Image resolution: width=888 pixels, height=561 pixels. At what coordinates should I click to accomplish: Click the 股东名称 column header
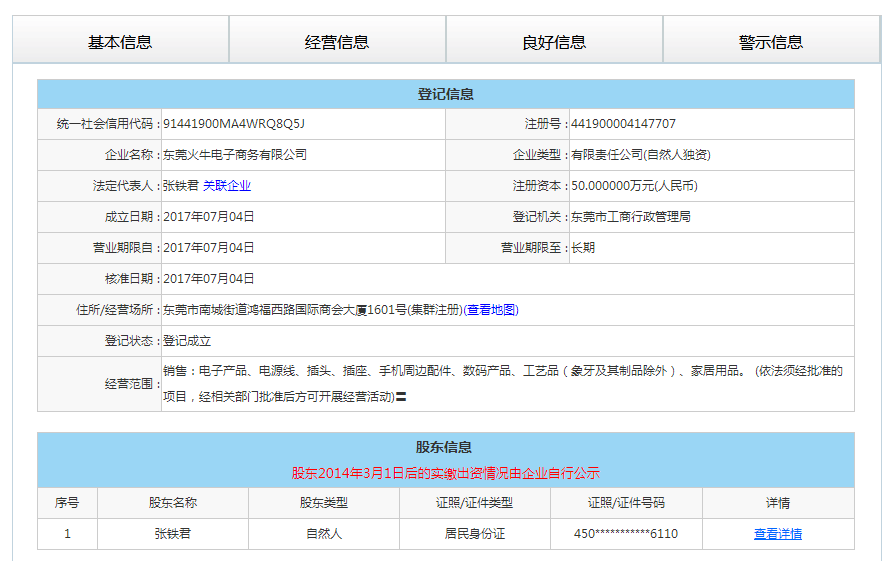coord(173,503)
